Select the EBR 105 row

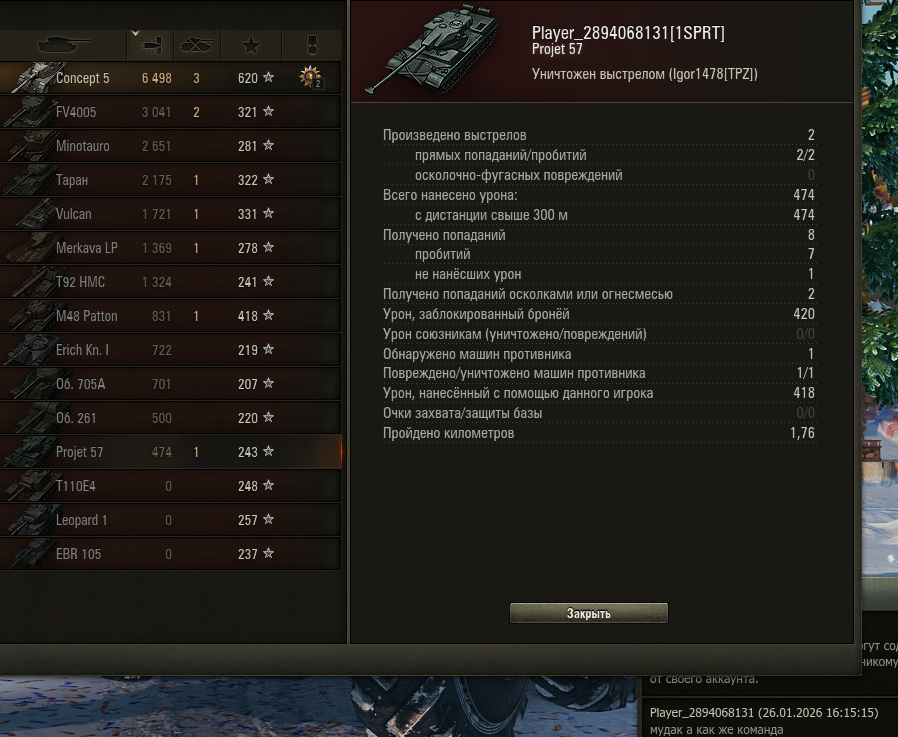point(170,554)
